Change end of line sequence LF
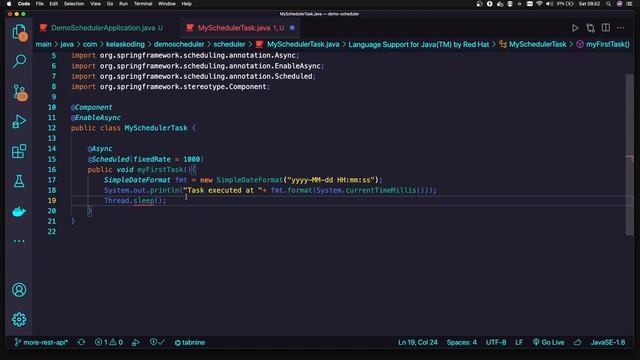 (x=519, y=342)
